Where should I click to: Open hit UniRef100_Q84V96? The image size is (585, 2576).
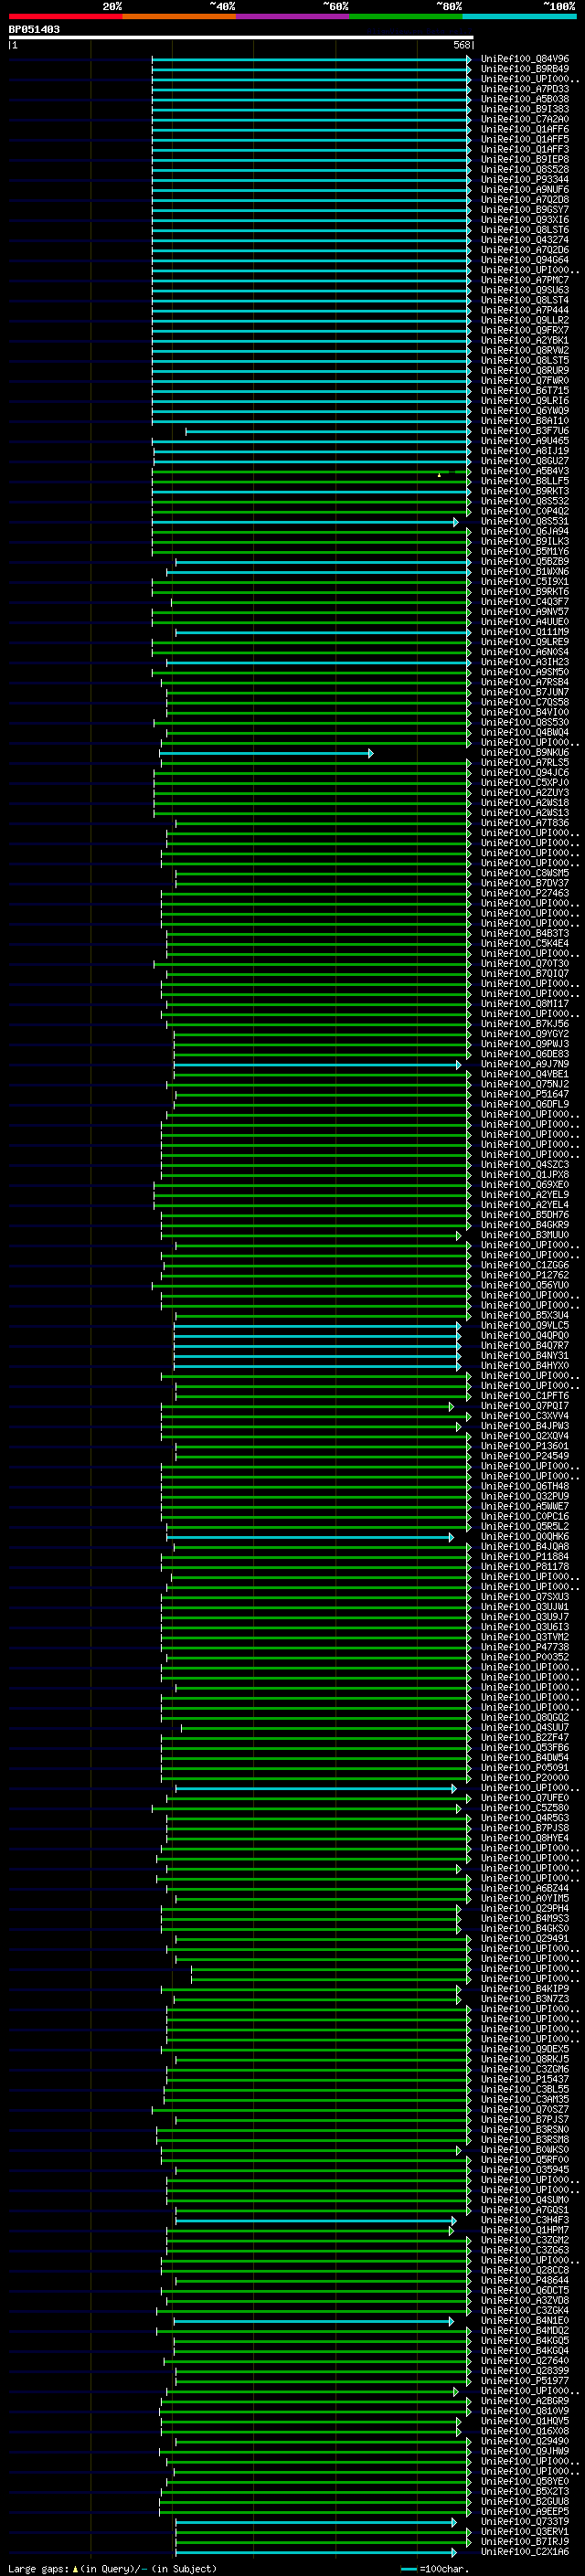(x=525, y=59)
